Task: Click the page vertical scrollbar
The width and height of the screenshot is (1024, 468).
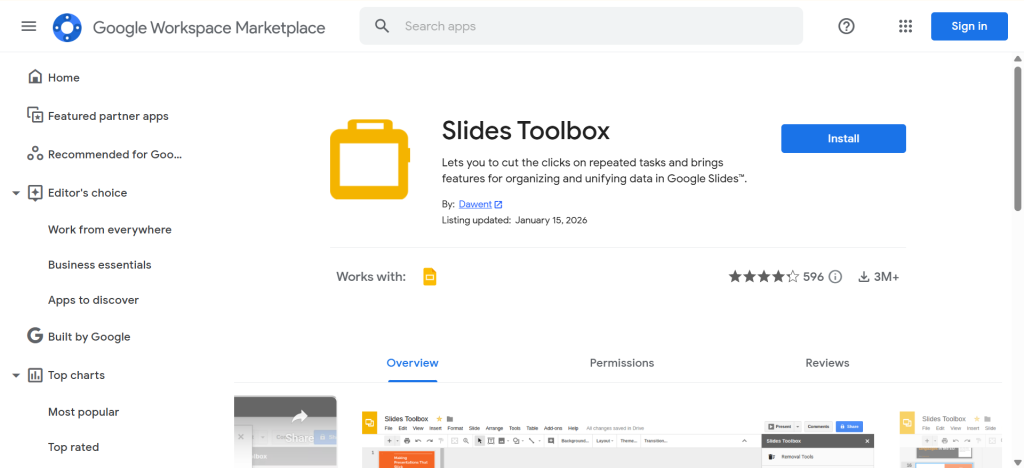Action: [1017, 137]
